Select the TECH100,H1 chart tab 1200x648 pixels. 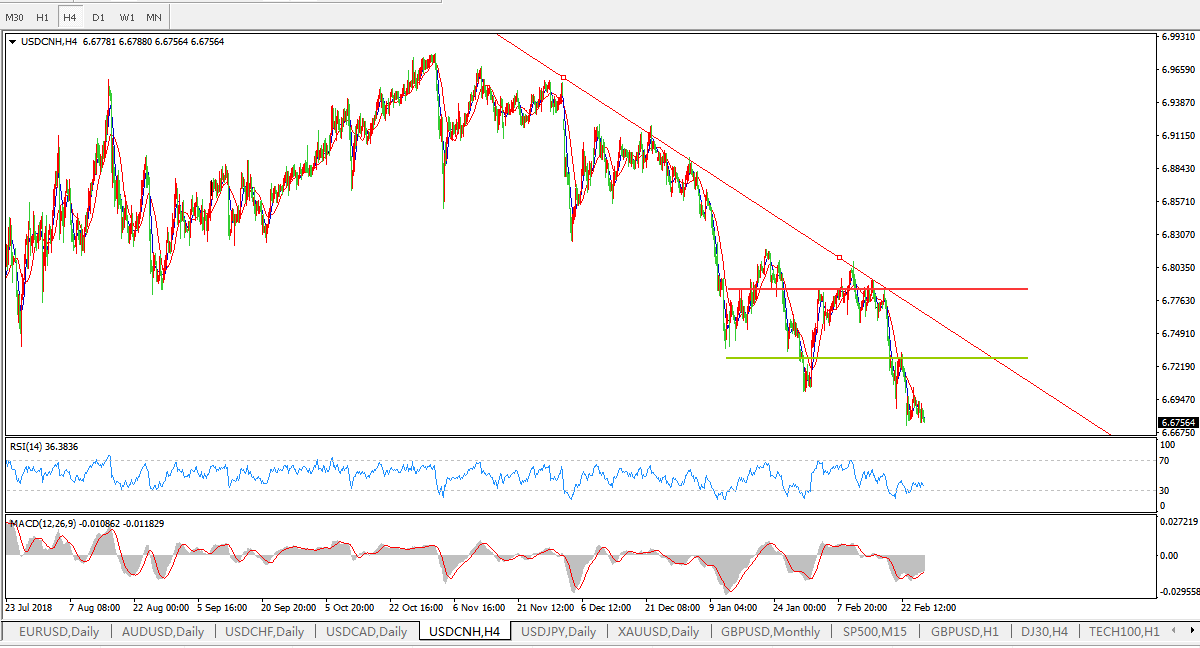point(1124,631)
